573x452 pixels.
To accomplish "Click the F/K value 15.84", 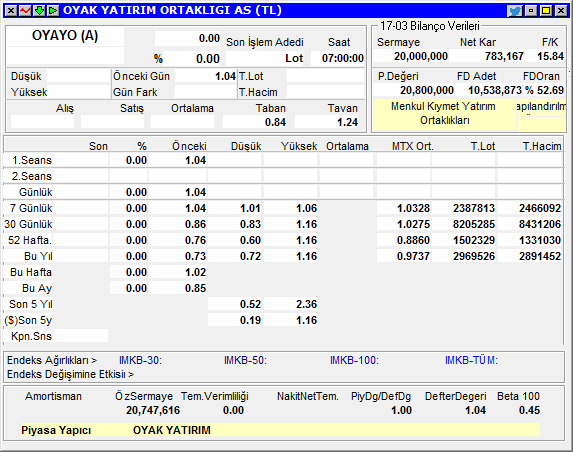I will (x=550, y=56).
